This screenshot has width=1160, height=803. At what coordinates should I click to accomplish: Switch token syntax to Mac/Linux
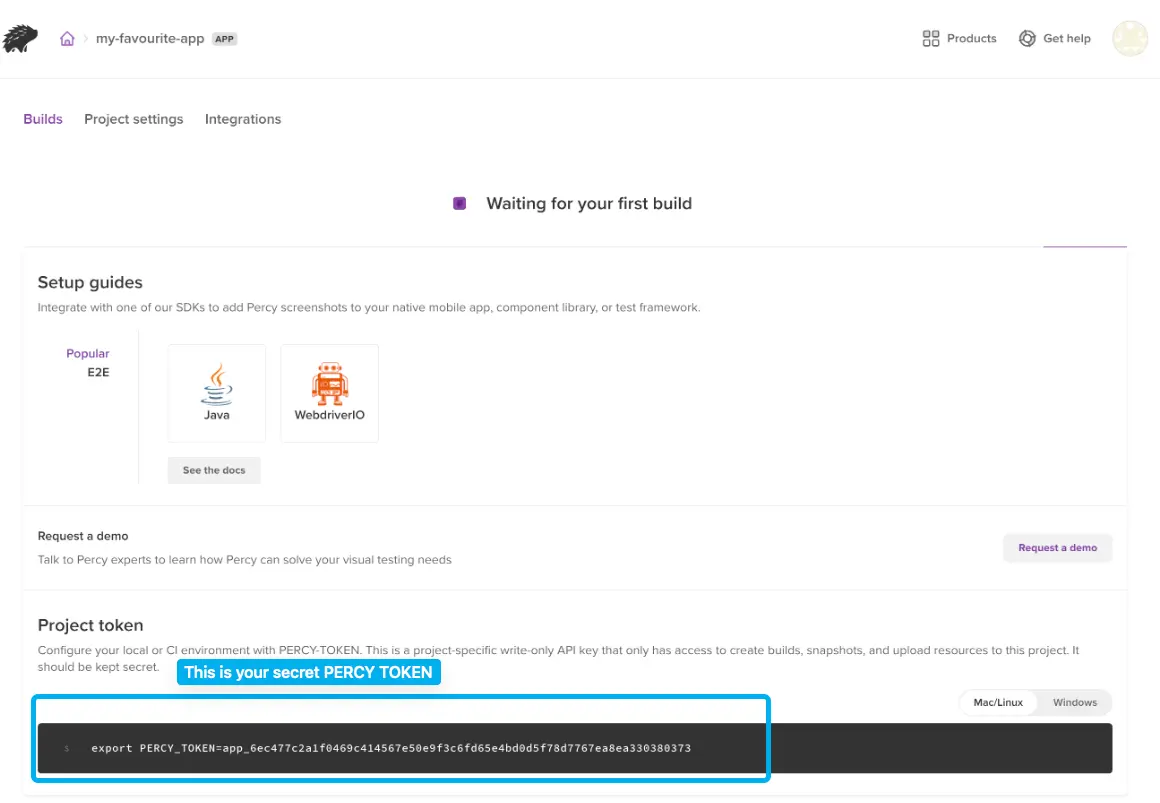click(x=998, y=702)
